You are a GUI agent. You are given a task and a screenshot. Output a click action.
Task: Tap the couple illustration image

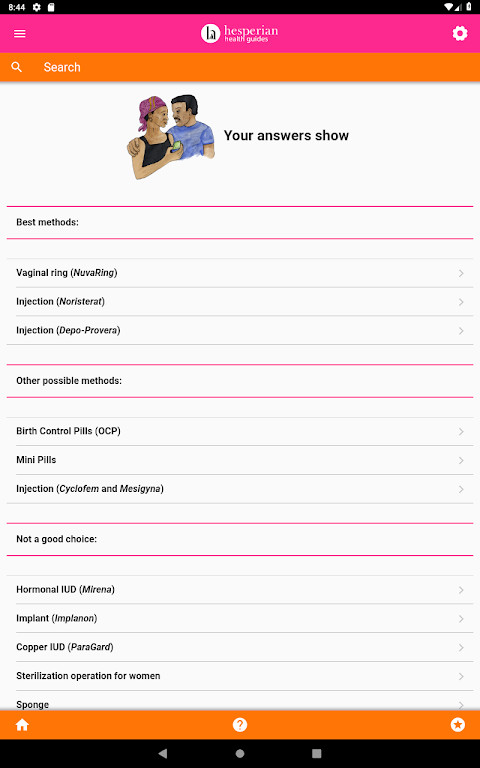coord(171,137)
